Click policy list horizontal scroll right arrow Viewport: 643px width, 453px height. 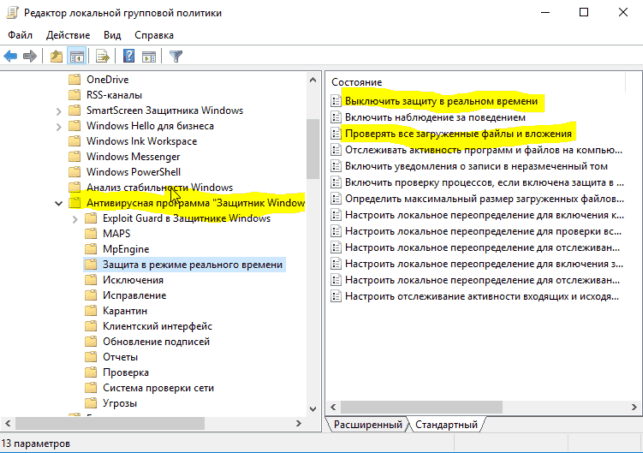coord(634,407)
